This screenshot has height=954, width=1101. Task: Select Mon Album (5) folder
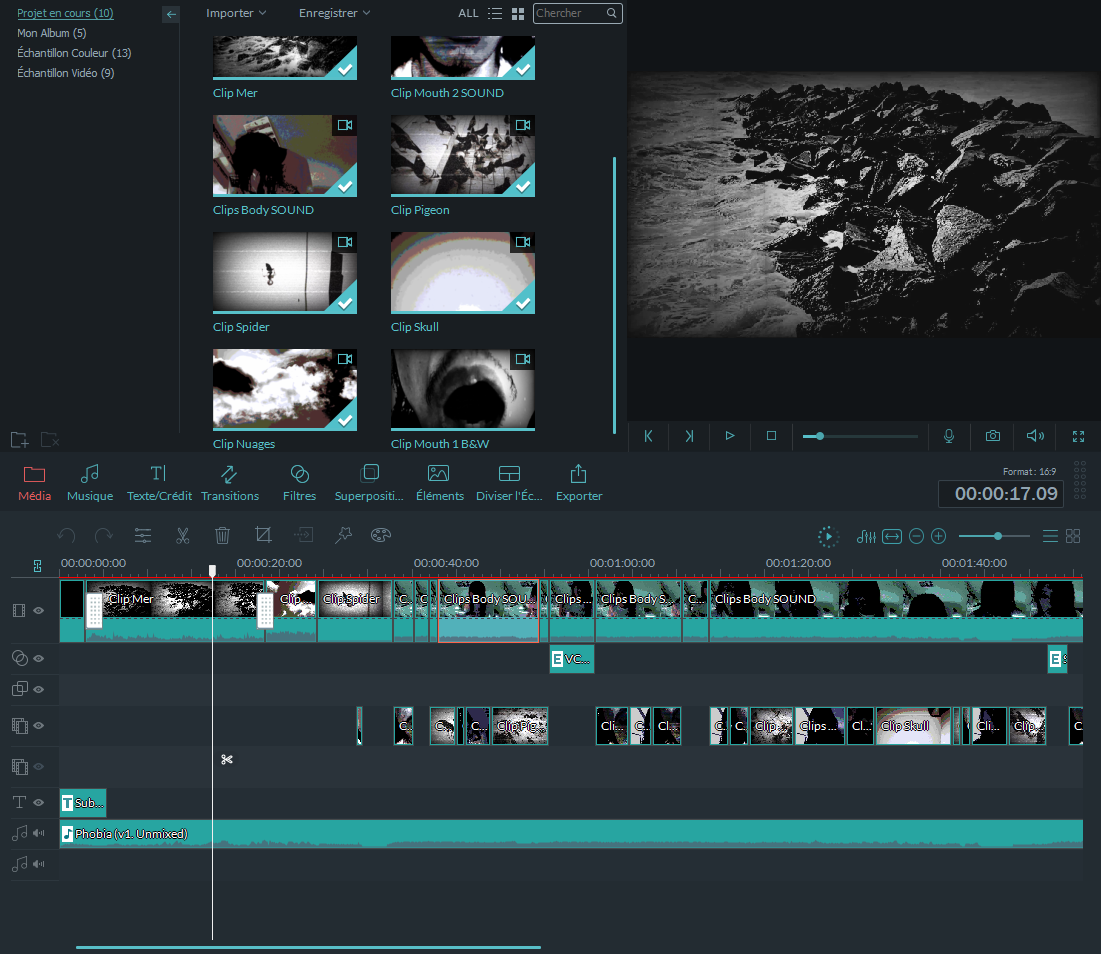[x=52, y=33]
